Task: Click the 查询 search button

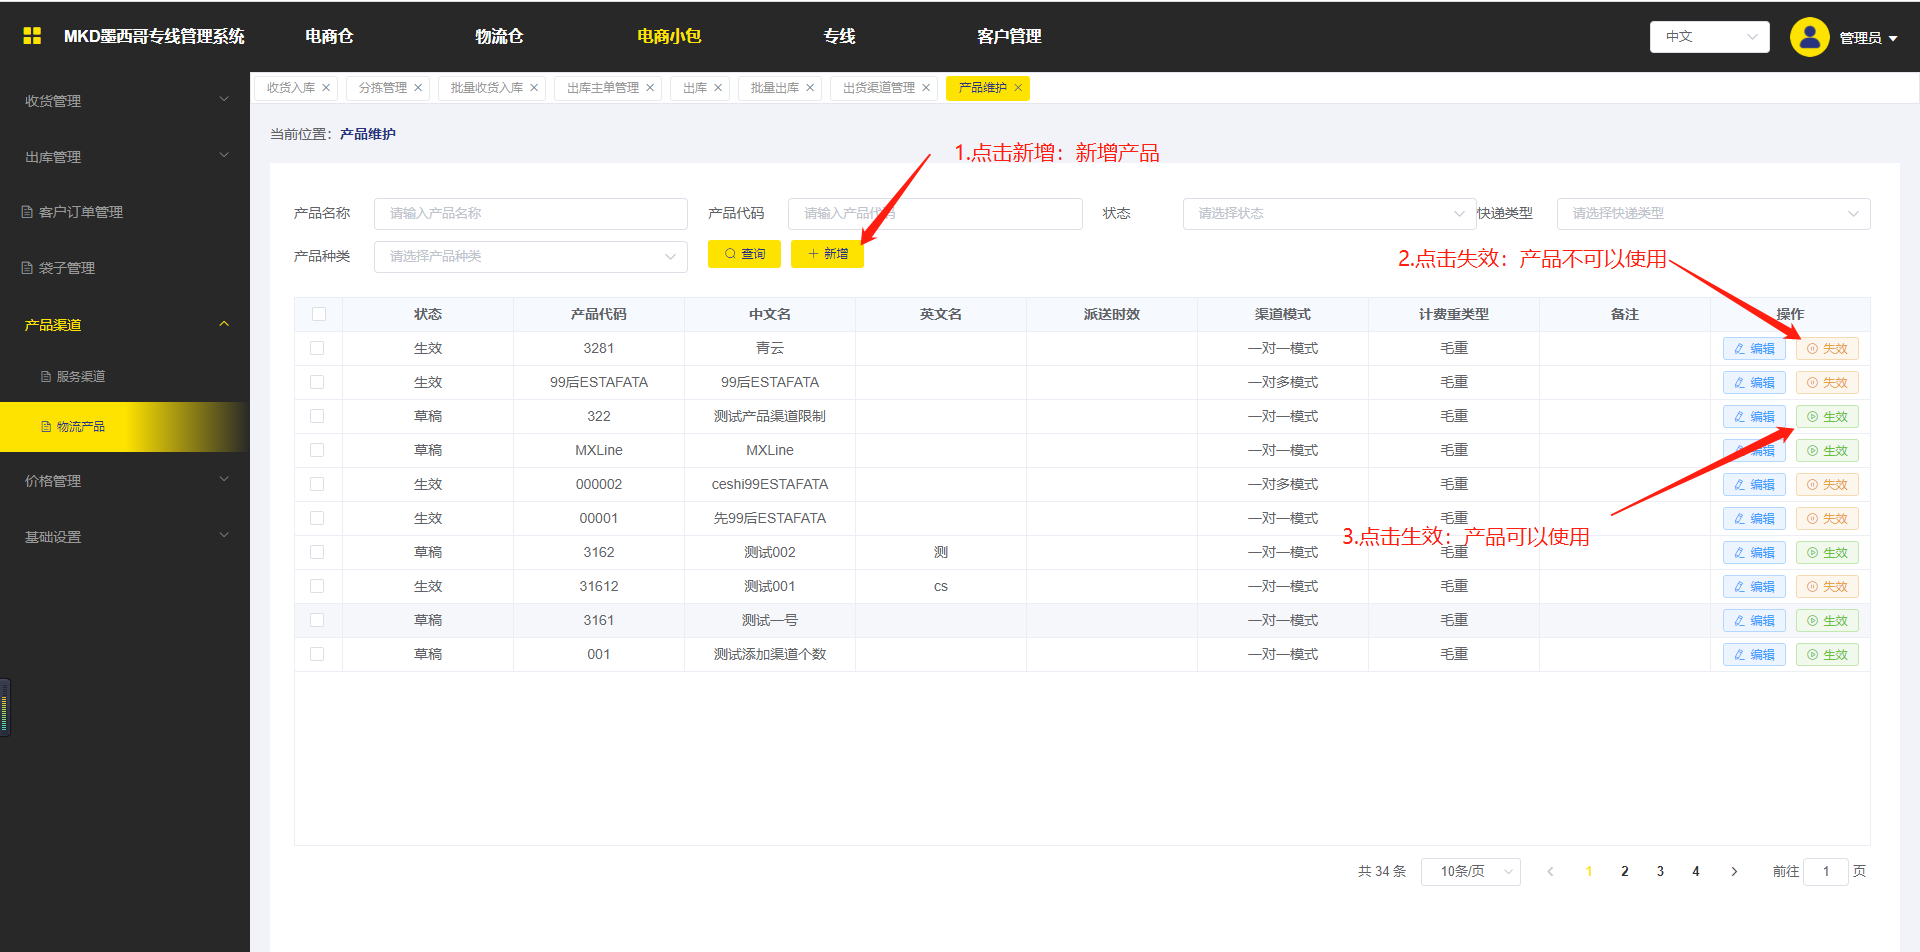Action: point(745,254)
